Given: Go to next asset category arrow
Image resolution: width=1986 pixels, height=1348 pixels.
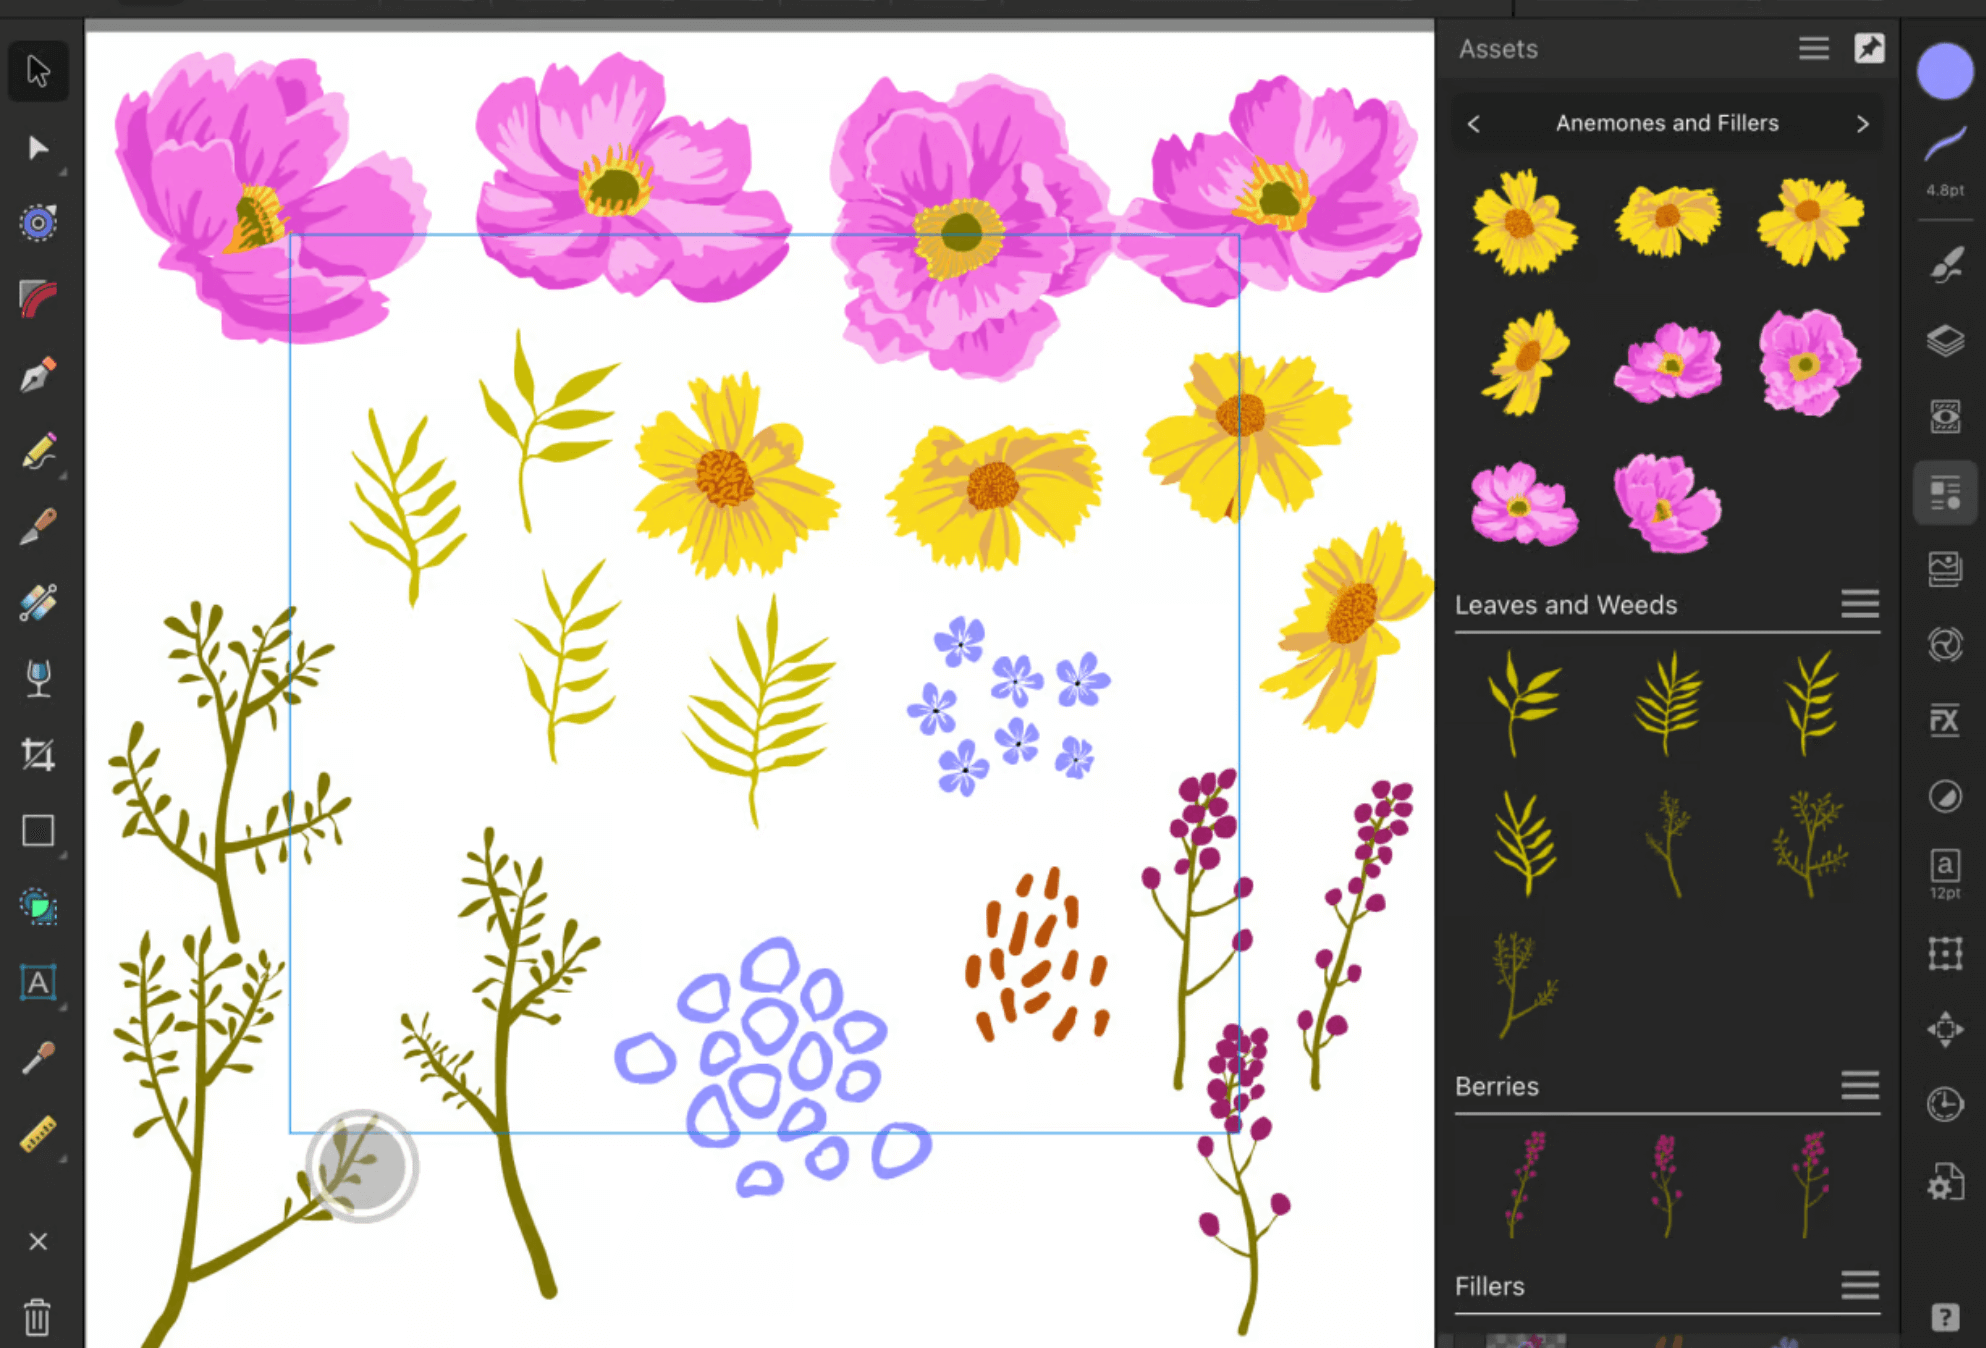Looking at the screenshot, I should tap(1862, 123).
